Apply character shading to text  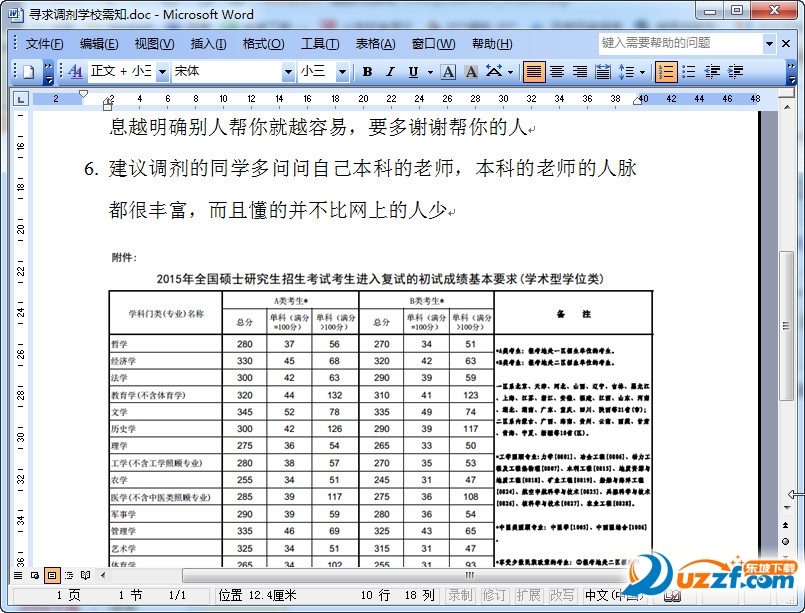click(x=470, y=74)
